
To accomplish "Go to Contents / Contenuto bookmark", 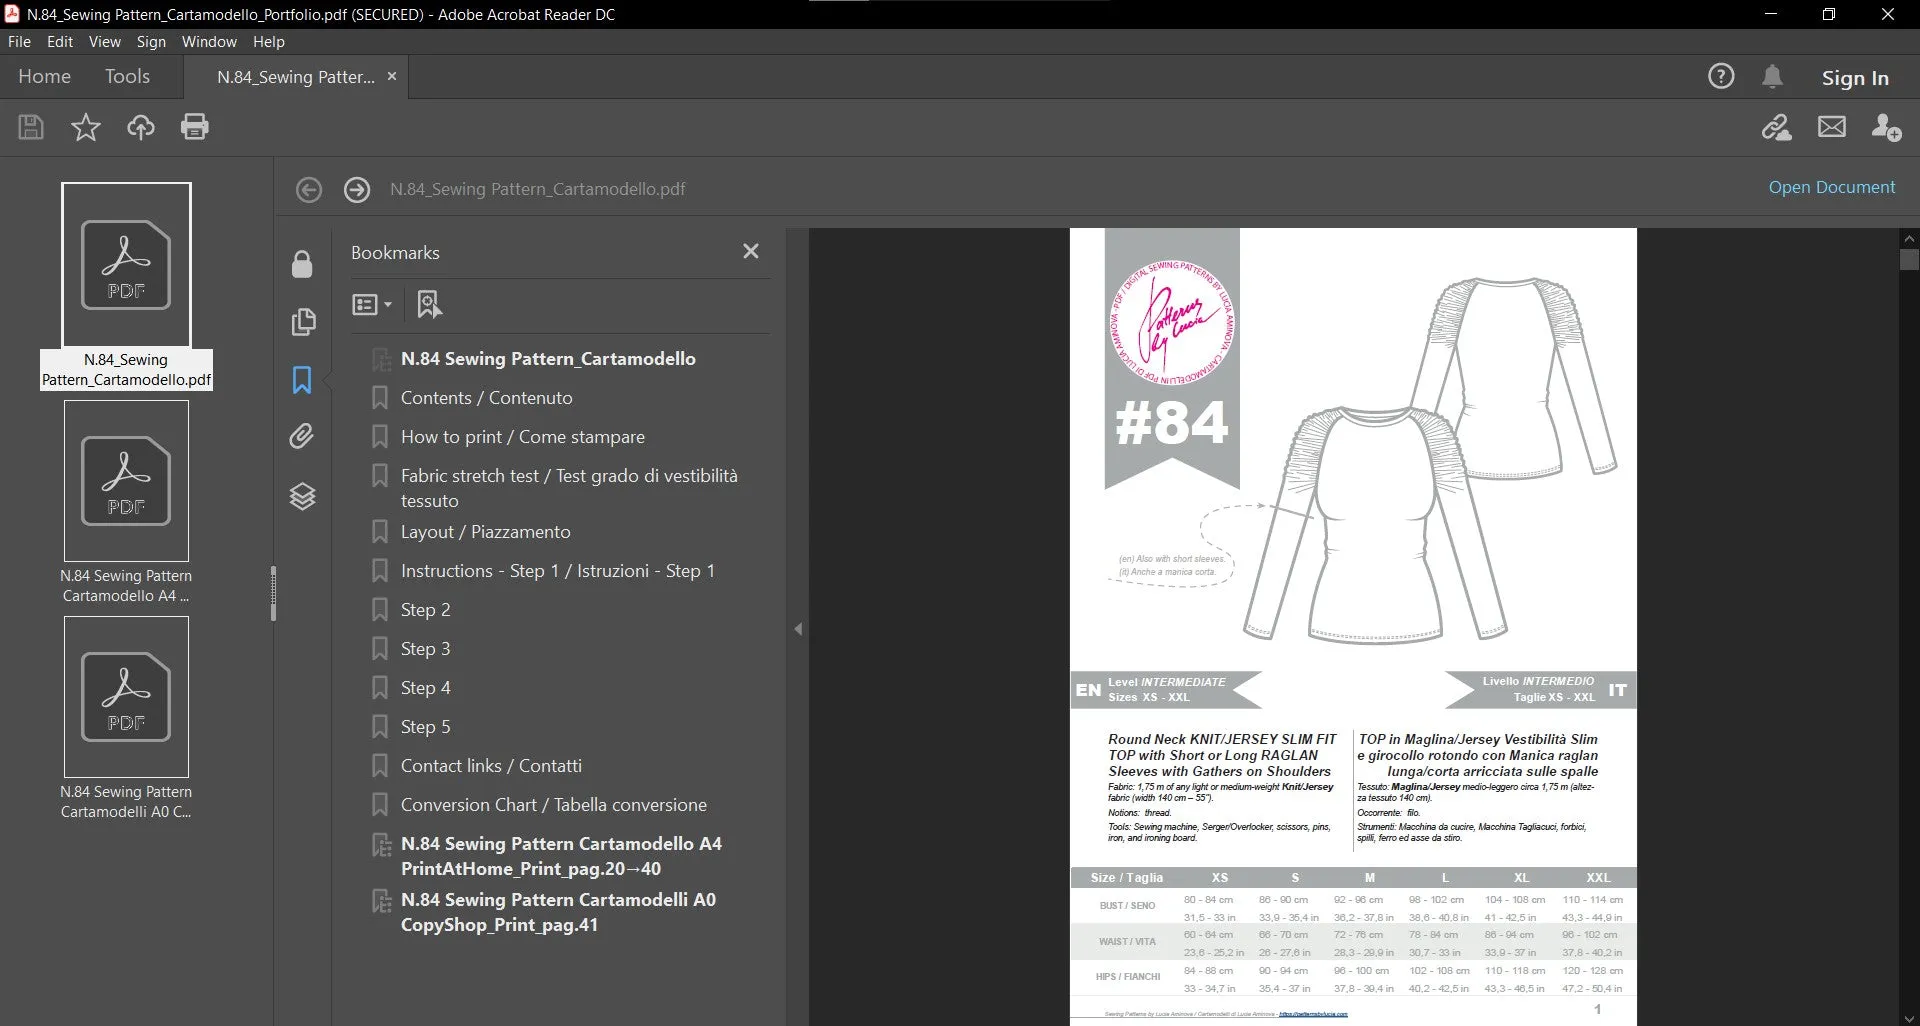I will [x=486, y=397].
